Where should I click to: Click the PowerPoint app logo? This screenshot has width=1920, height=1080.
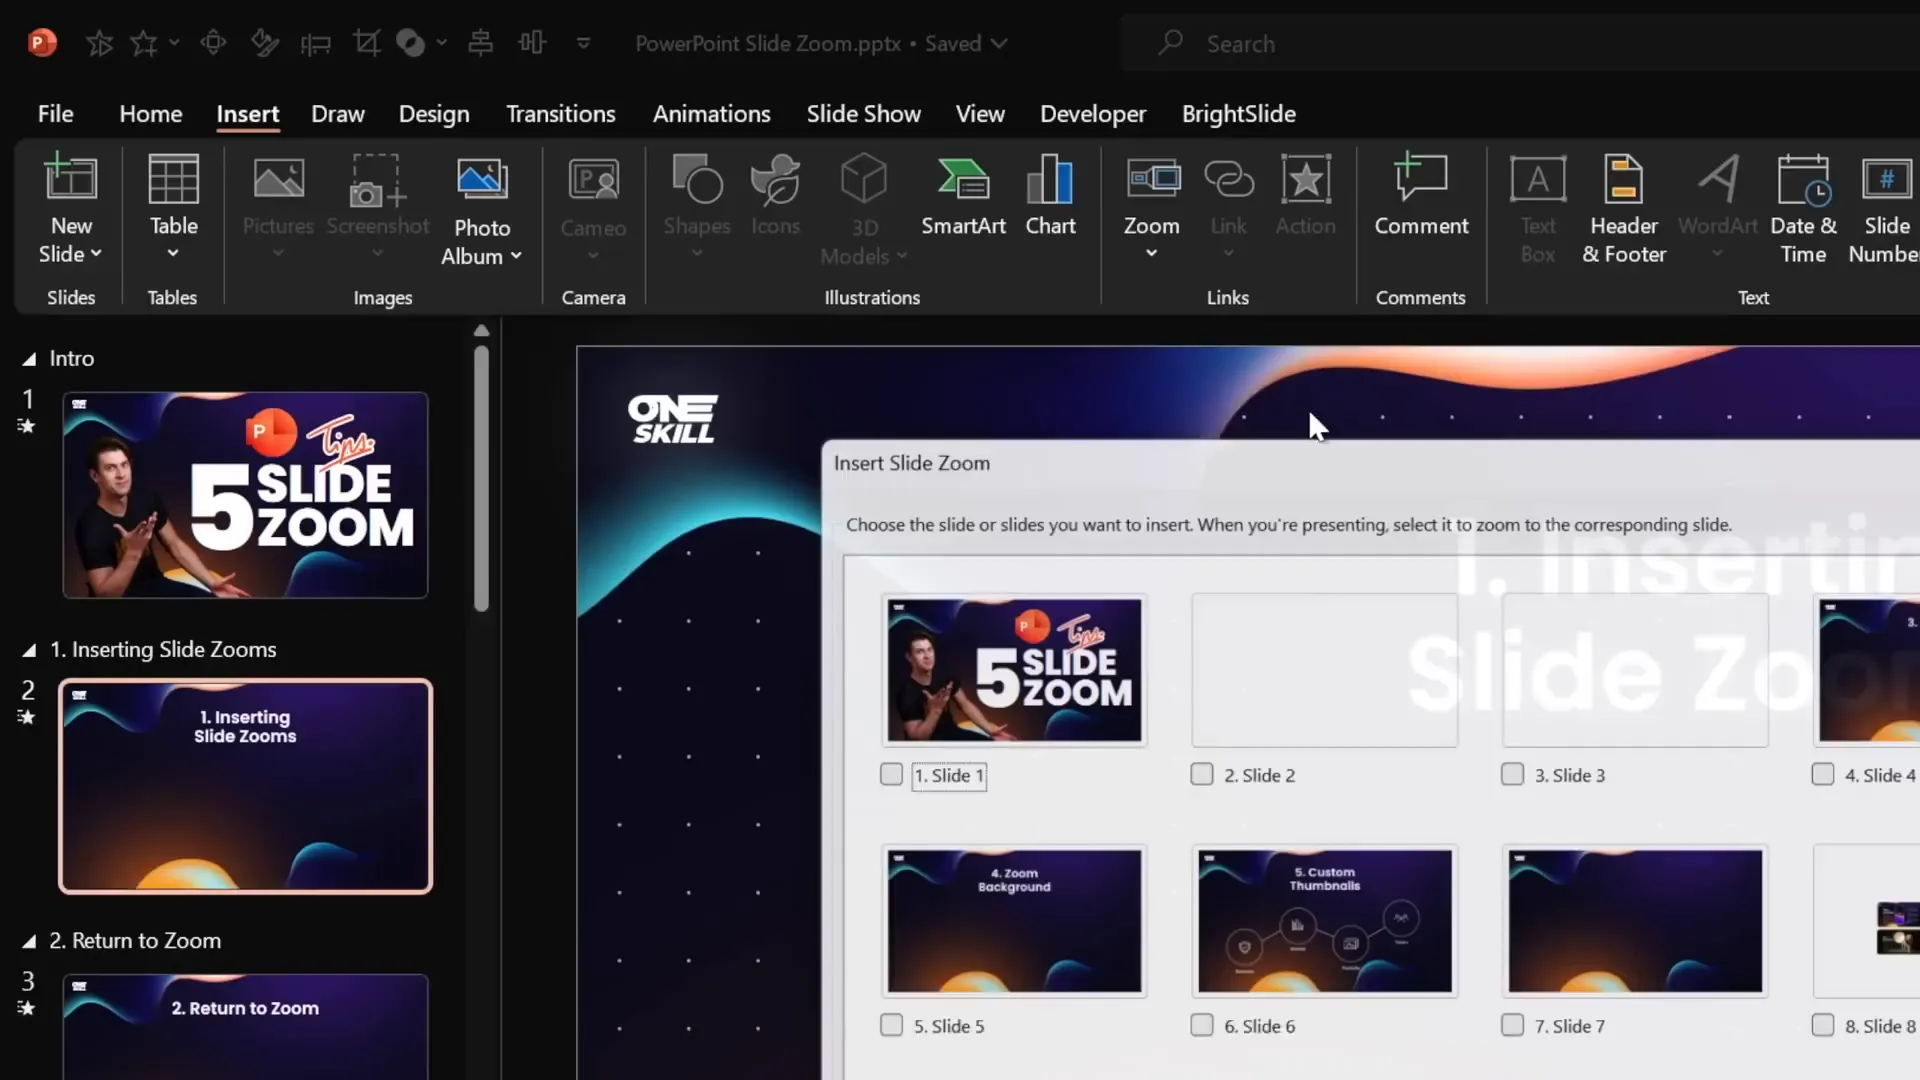(x=42, y=43)
